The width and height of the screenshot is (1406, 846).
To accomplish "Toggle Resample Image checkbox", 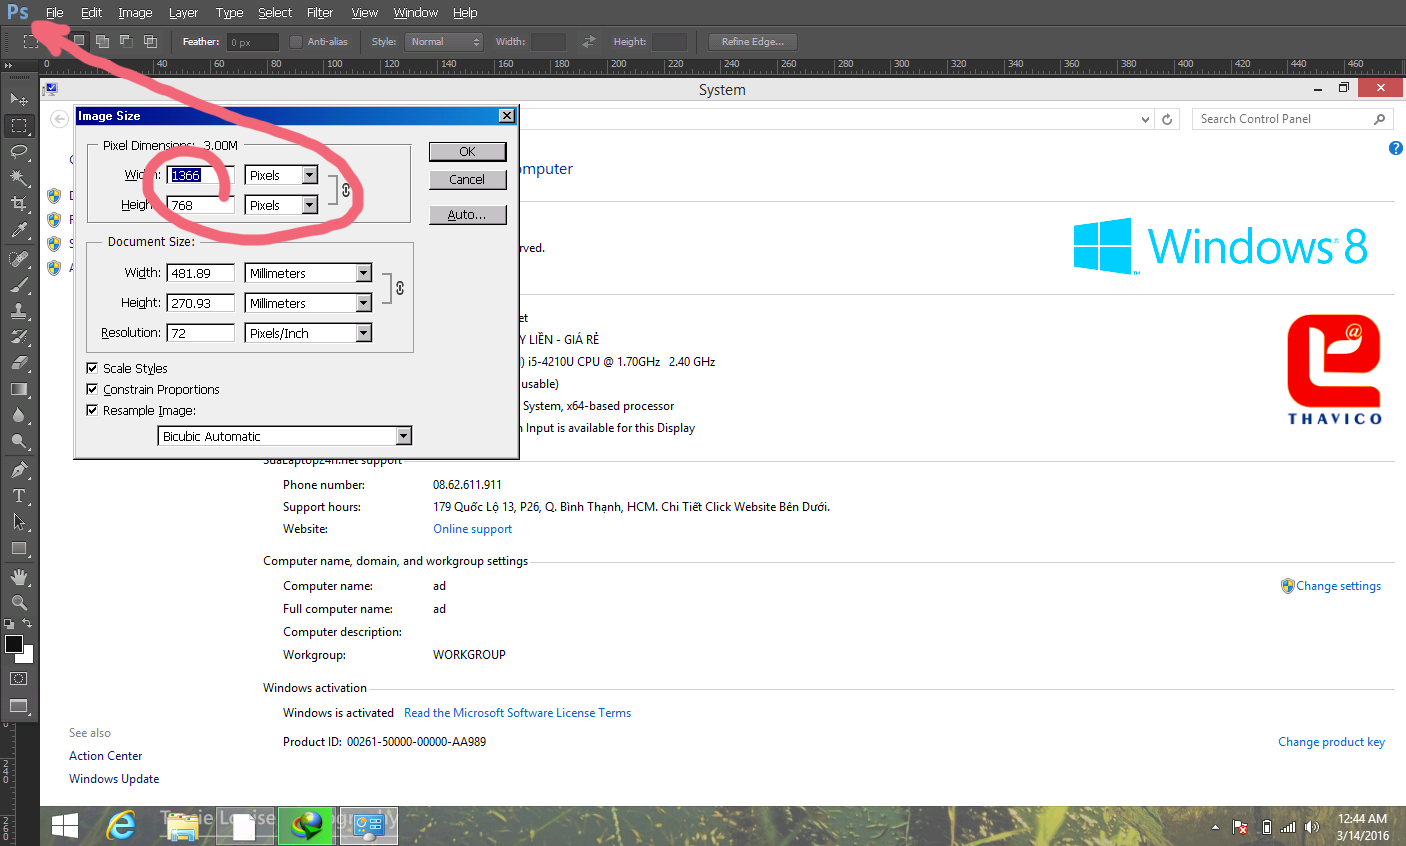I will click(x=92, y=410).
